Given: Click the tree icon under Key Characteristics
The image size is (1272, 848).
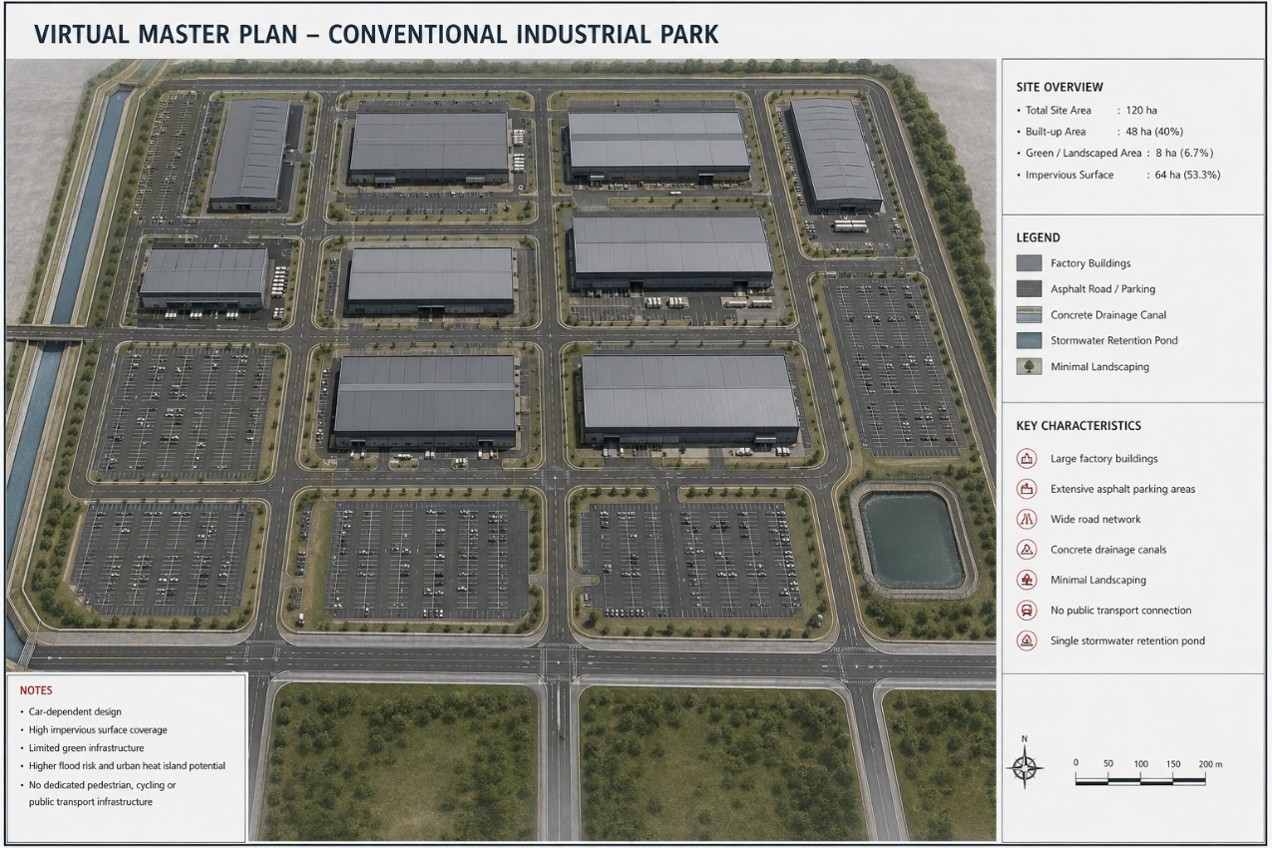Looking at the screenshot, I should 1025,580.
